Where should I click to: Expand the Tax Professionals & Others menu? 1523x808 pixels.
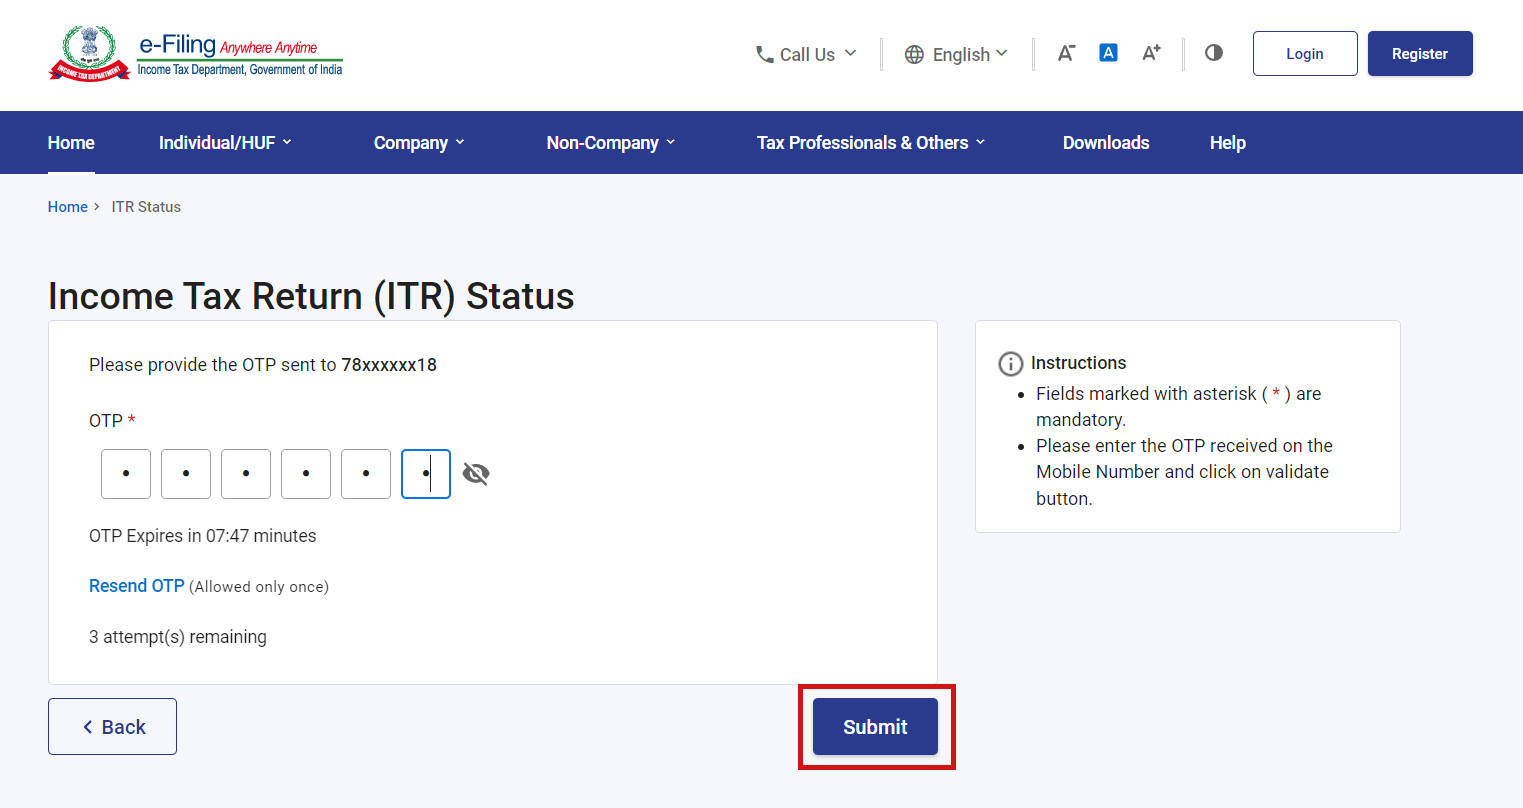[870, 142]
